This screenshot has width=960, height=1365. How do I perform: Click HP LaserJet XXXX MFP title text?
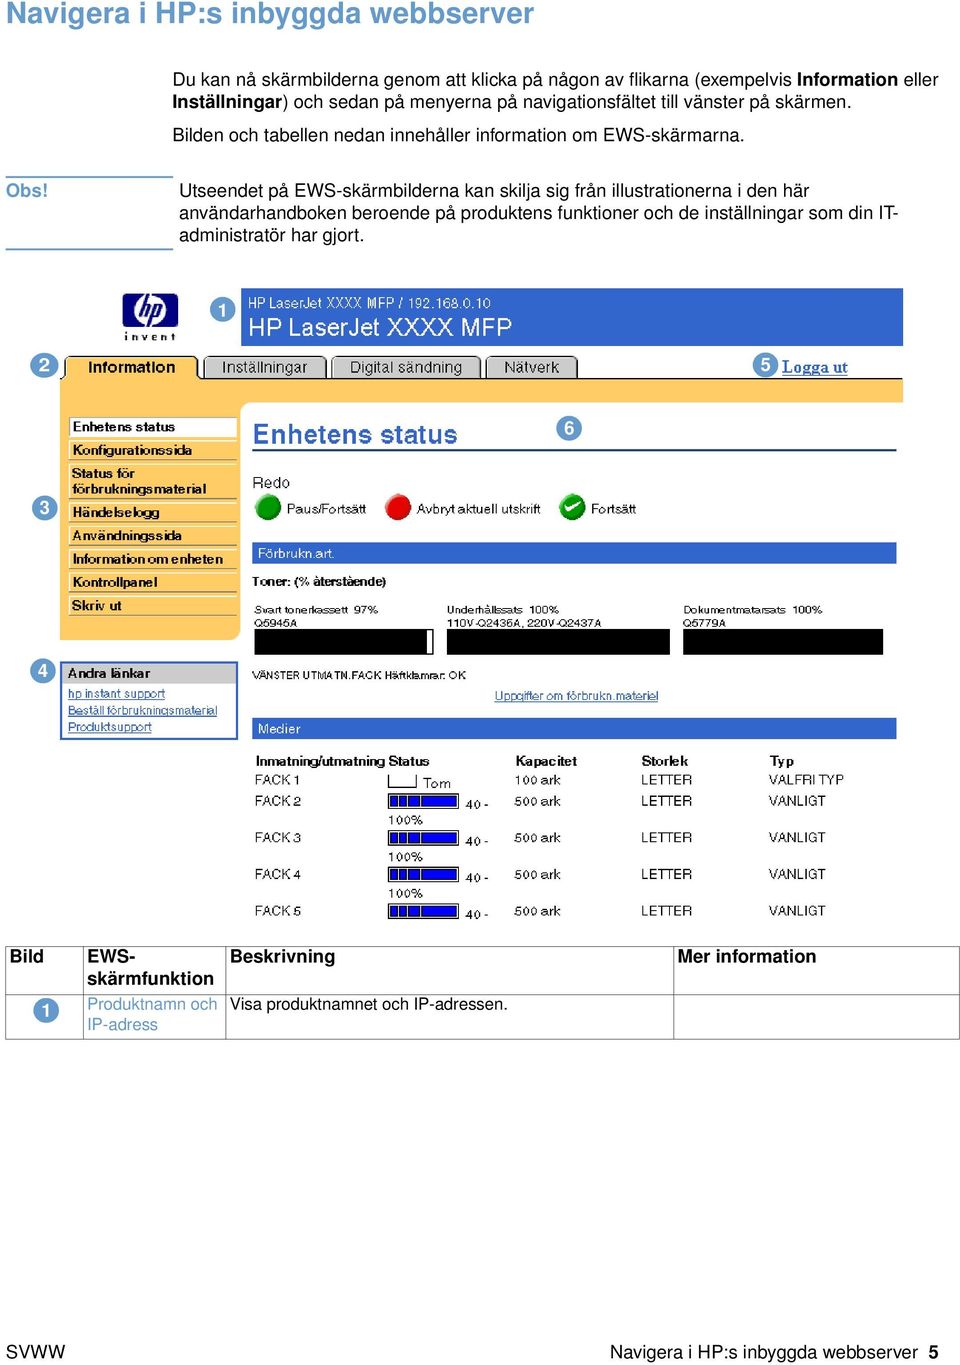(x=380, y=328)
